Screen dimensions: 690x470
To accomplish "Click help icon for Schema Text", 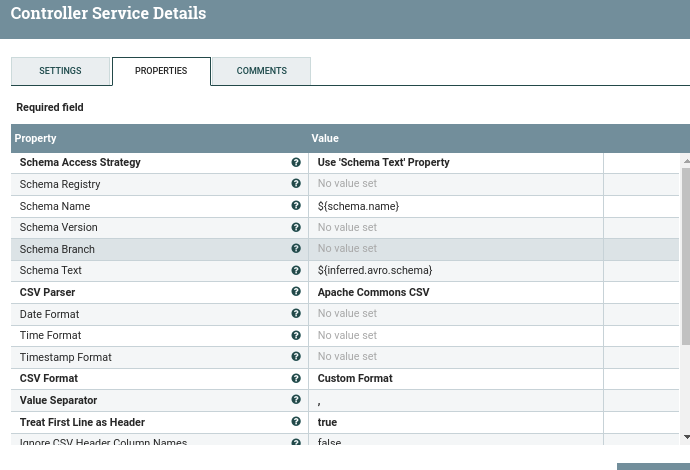I will tap(296, 270).
